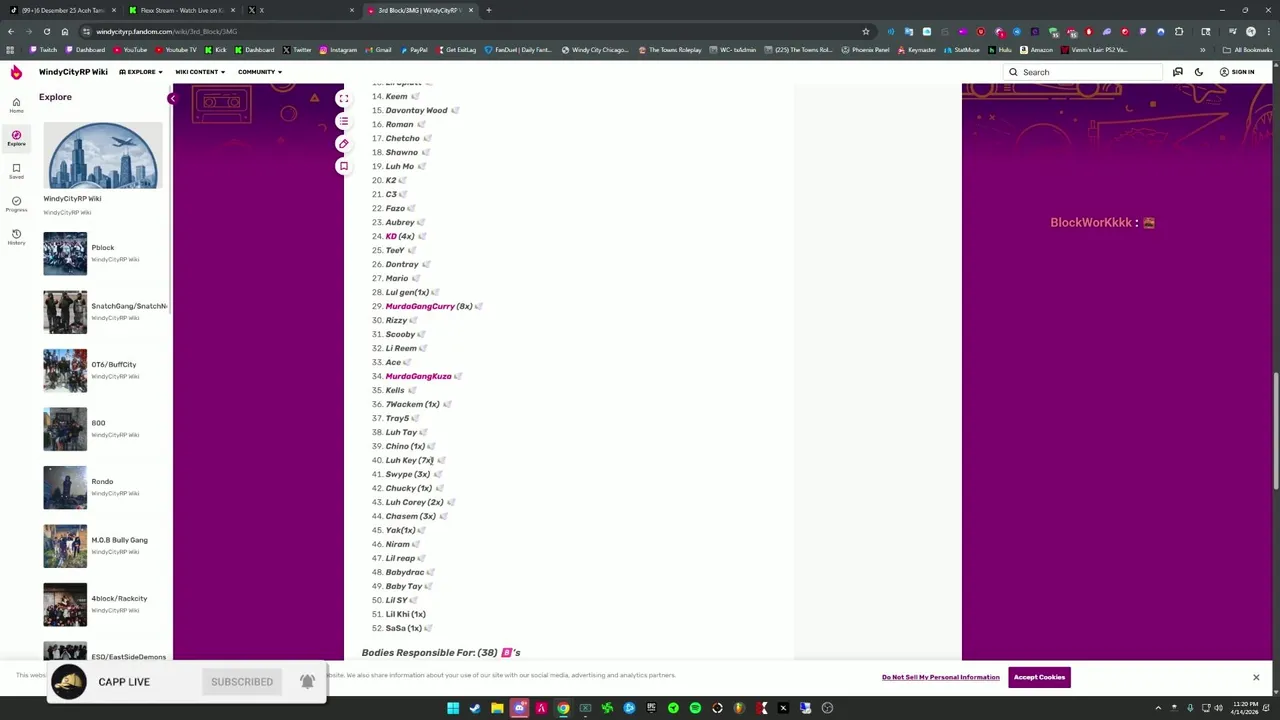Follow the MurdaGangCurry link
Viewport: 1280px width, 720px height.
click(420, 306)
